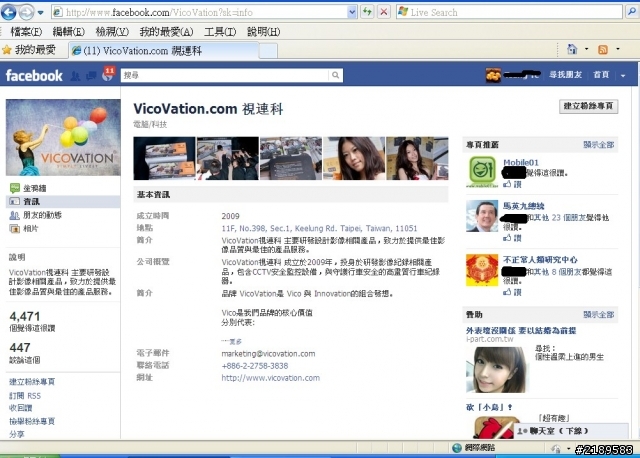Screen dimensions: 640x458
Task: Expand the Home icon dropdown arrow
Action: (587, 49)
